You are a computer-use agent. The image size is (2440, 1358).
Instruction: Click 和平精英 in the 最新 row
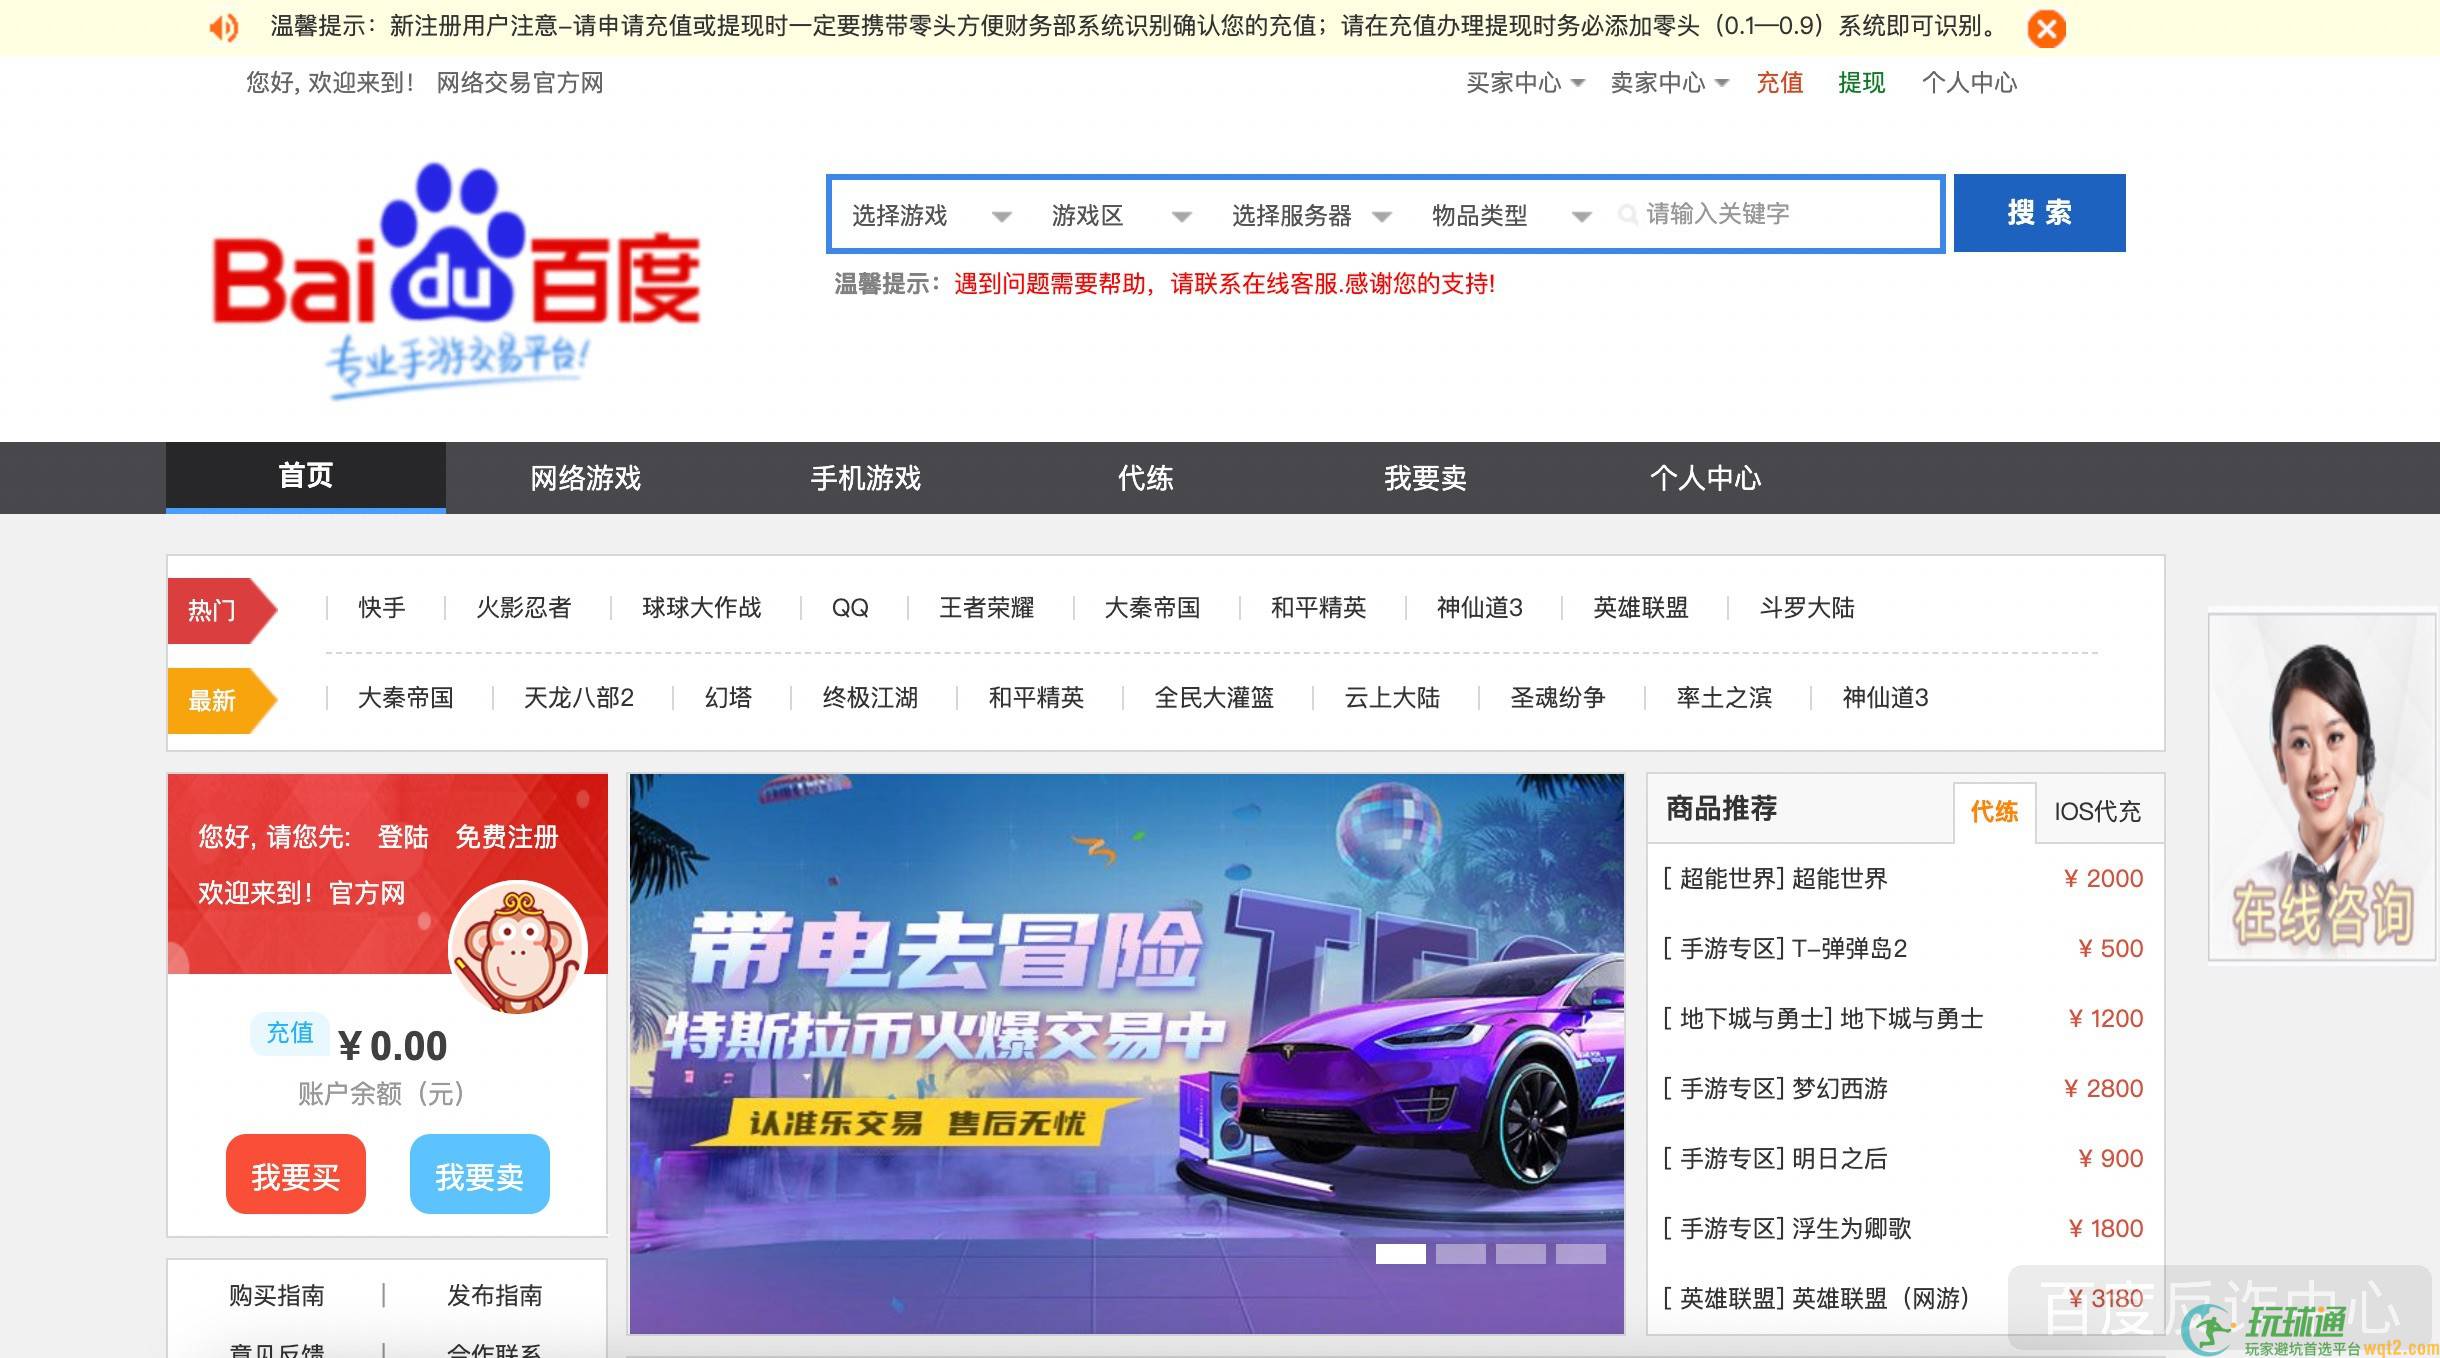(x=1036, y=698)
